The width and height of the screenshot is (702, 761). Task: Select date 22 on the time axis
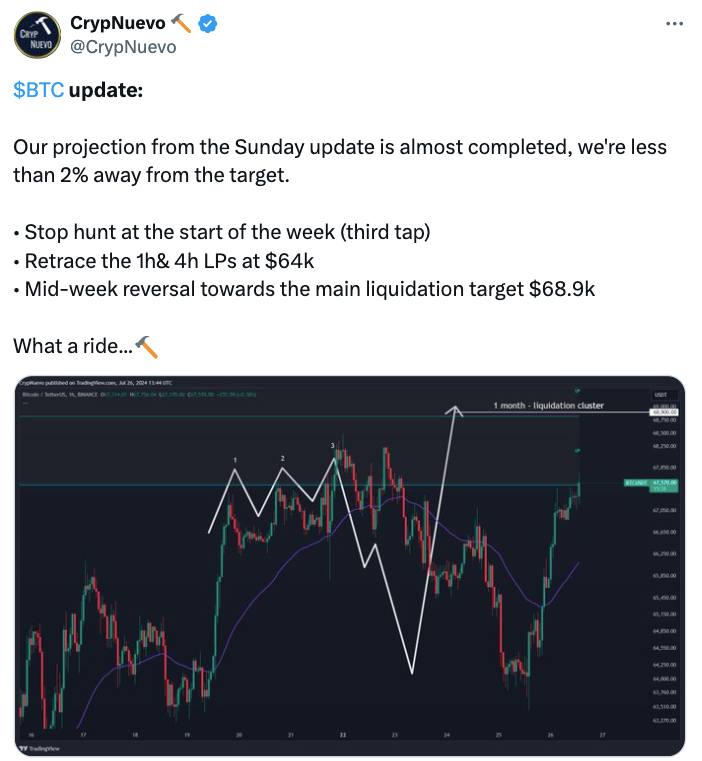pyautogui.click(x=343, y=735)
